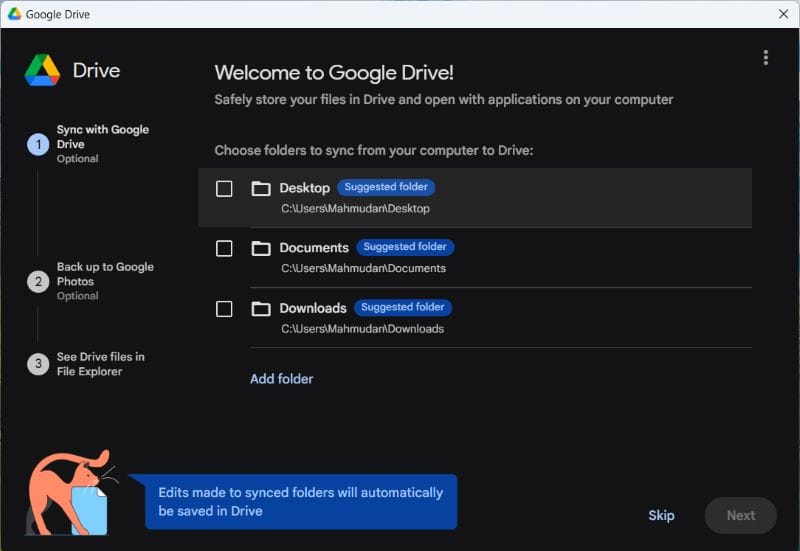The image size is (800, 551).
Task: Open the three-dot more options menu
Action: click(x=766, y=58)
